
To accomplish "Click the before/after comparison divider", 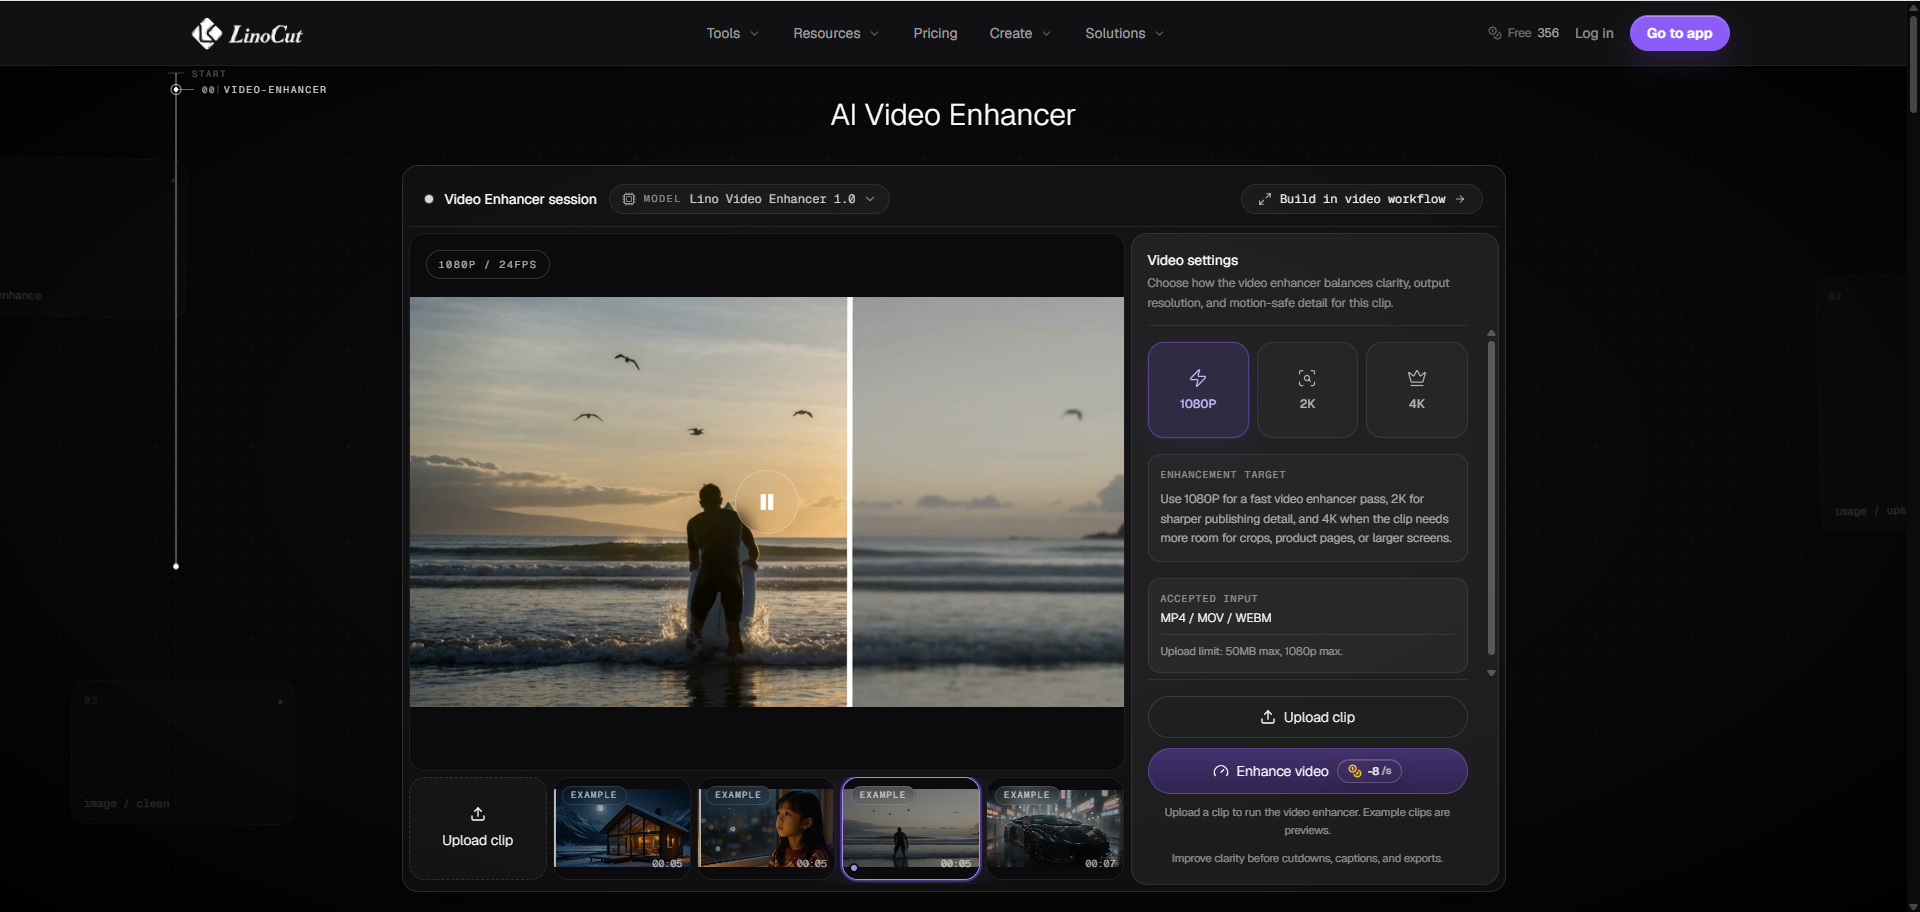I will coord(850,502).
